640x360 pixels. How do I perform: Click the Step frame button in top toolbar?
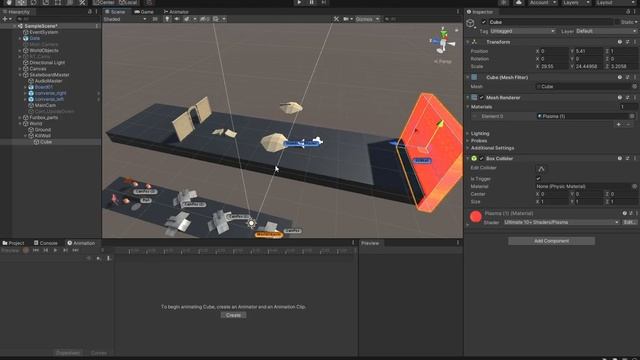pos(324,2)
